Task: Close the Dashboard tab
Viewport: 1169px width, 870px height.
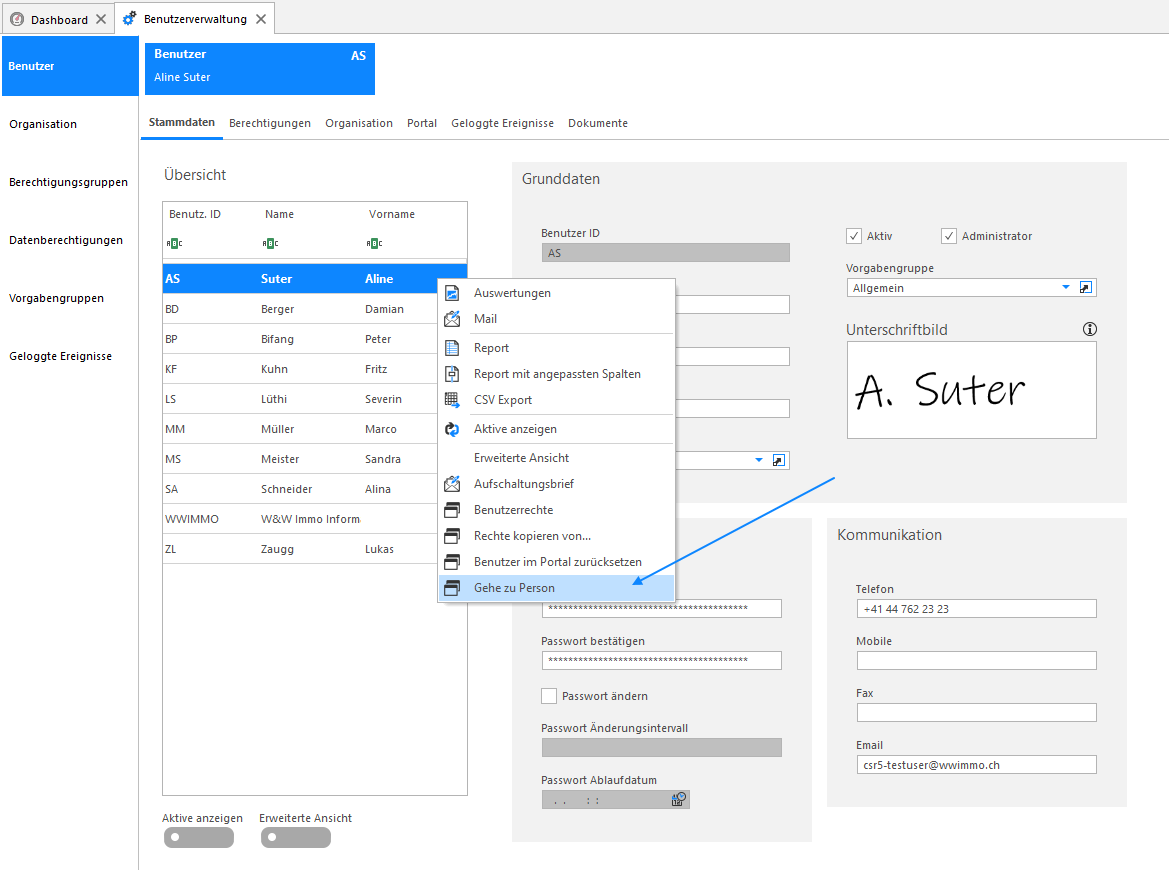Action: click(101, 19)
